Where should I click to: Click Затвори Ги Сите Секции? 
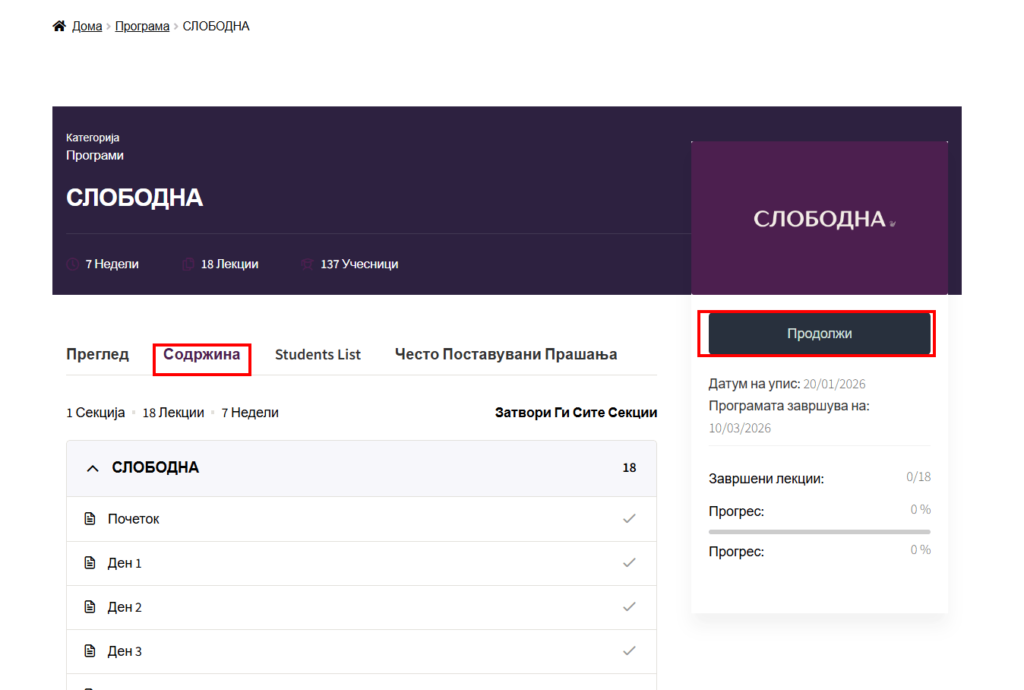[576, 412]
